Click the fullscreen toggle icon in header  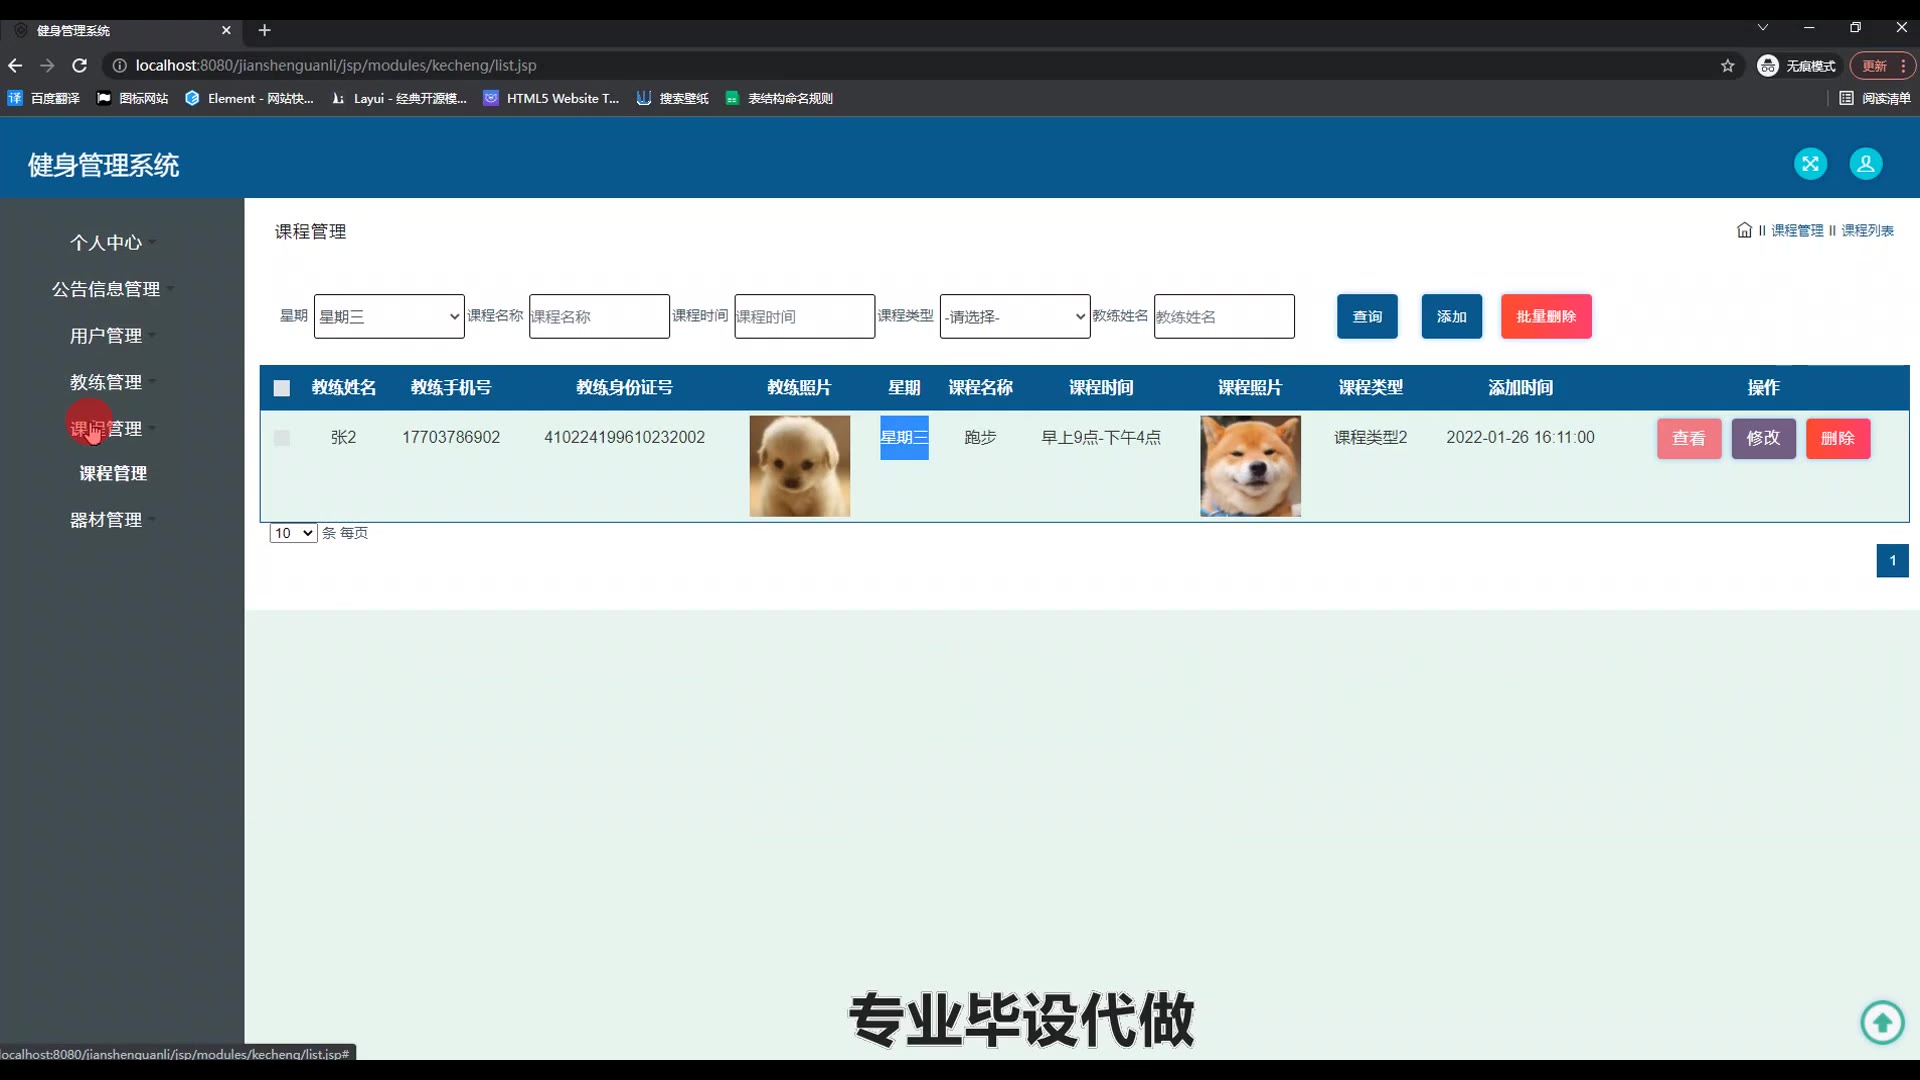click(1810, 164)
